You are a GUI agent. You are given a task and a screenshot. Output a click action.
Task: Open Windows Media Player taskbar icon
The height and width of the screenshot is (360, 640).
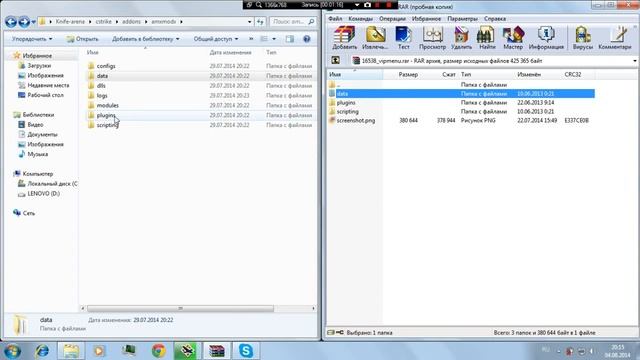click(99, 351)
